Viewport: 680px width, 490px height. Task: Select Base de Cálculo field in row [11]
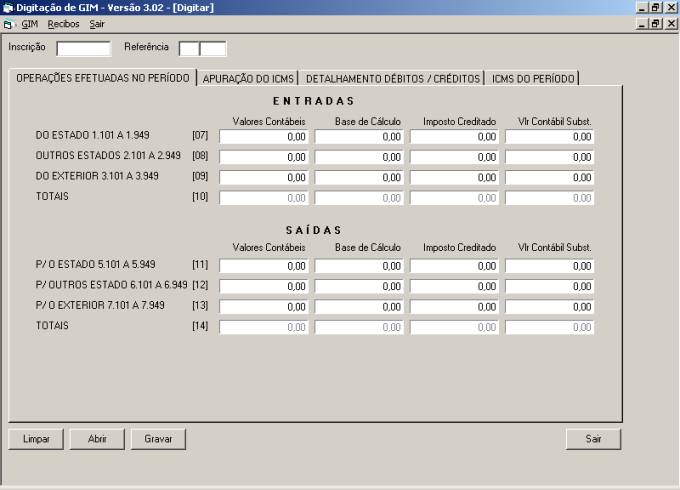[359, 266]
